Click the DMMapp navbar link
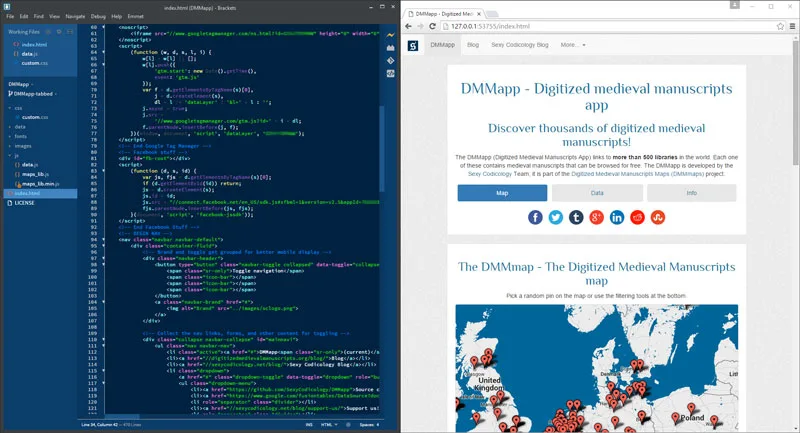800x433 pixels. tap(442, 45)
